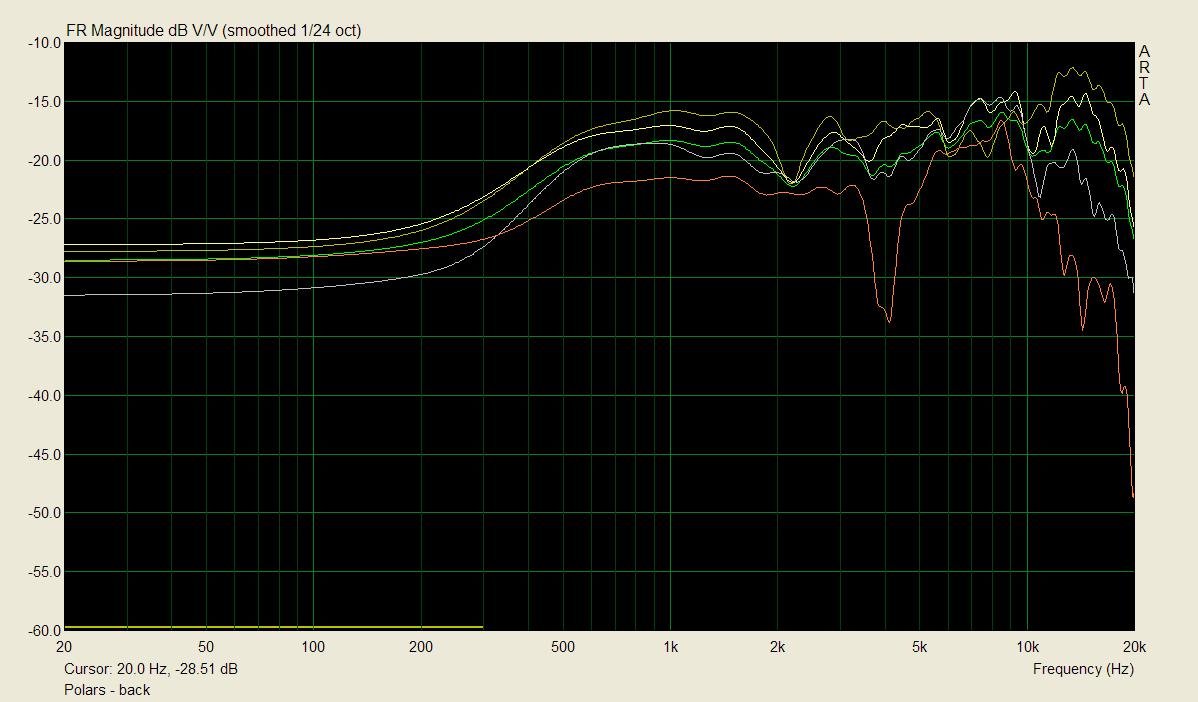The height and width of the screenshot is (702, 1198).
Task: Click the 'Cursor: 20.0 Hz, -28.51 dB' readout
Action: [x=151, y=669]
